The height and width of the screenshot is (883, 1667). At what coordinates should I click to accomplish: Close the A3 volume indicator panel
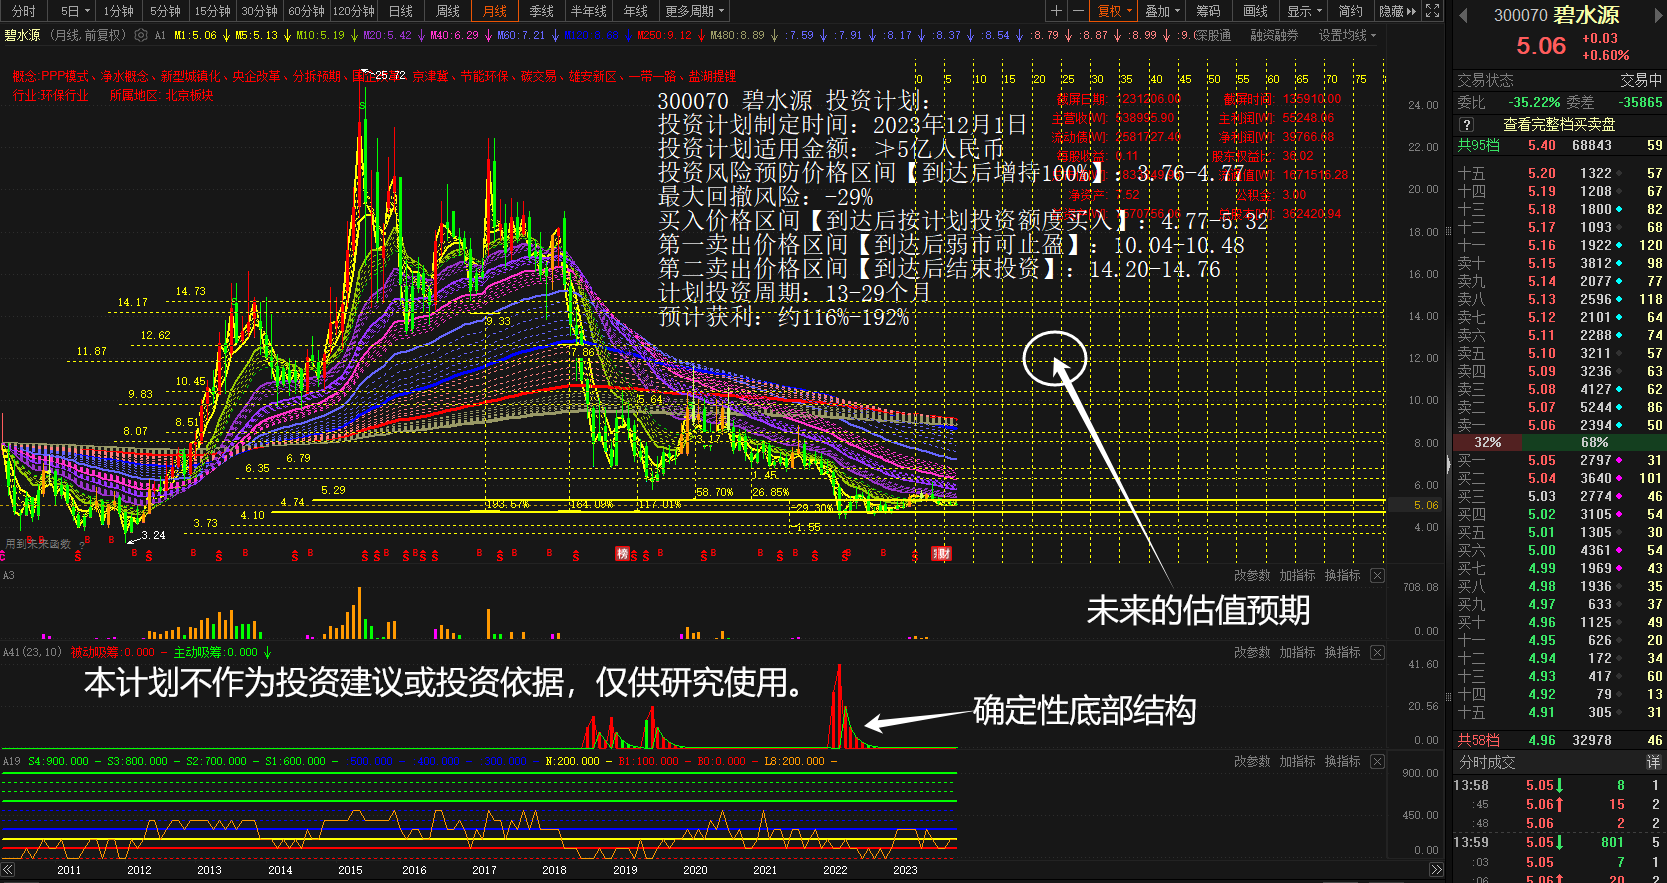pos(1377,576)
